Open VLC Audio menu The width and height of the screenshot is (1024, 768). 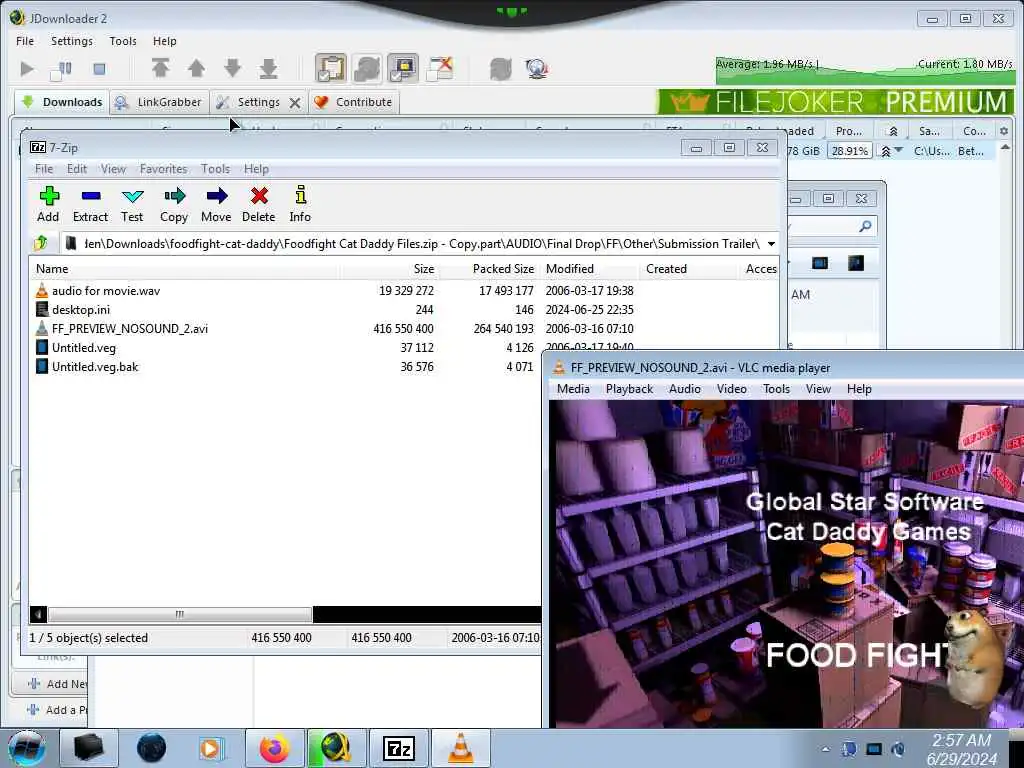coord(684,389)
